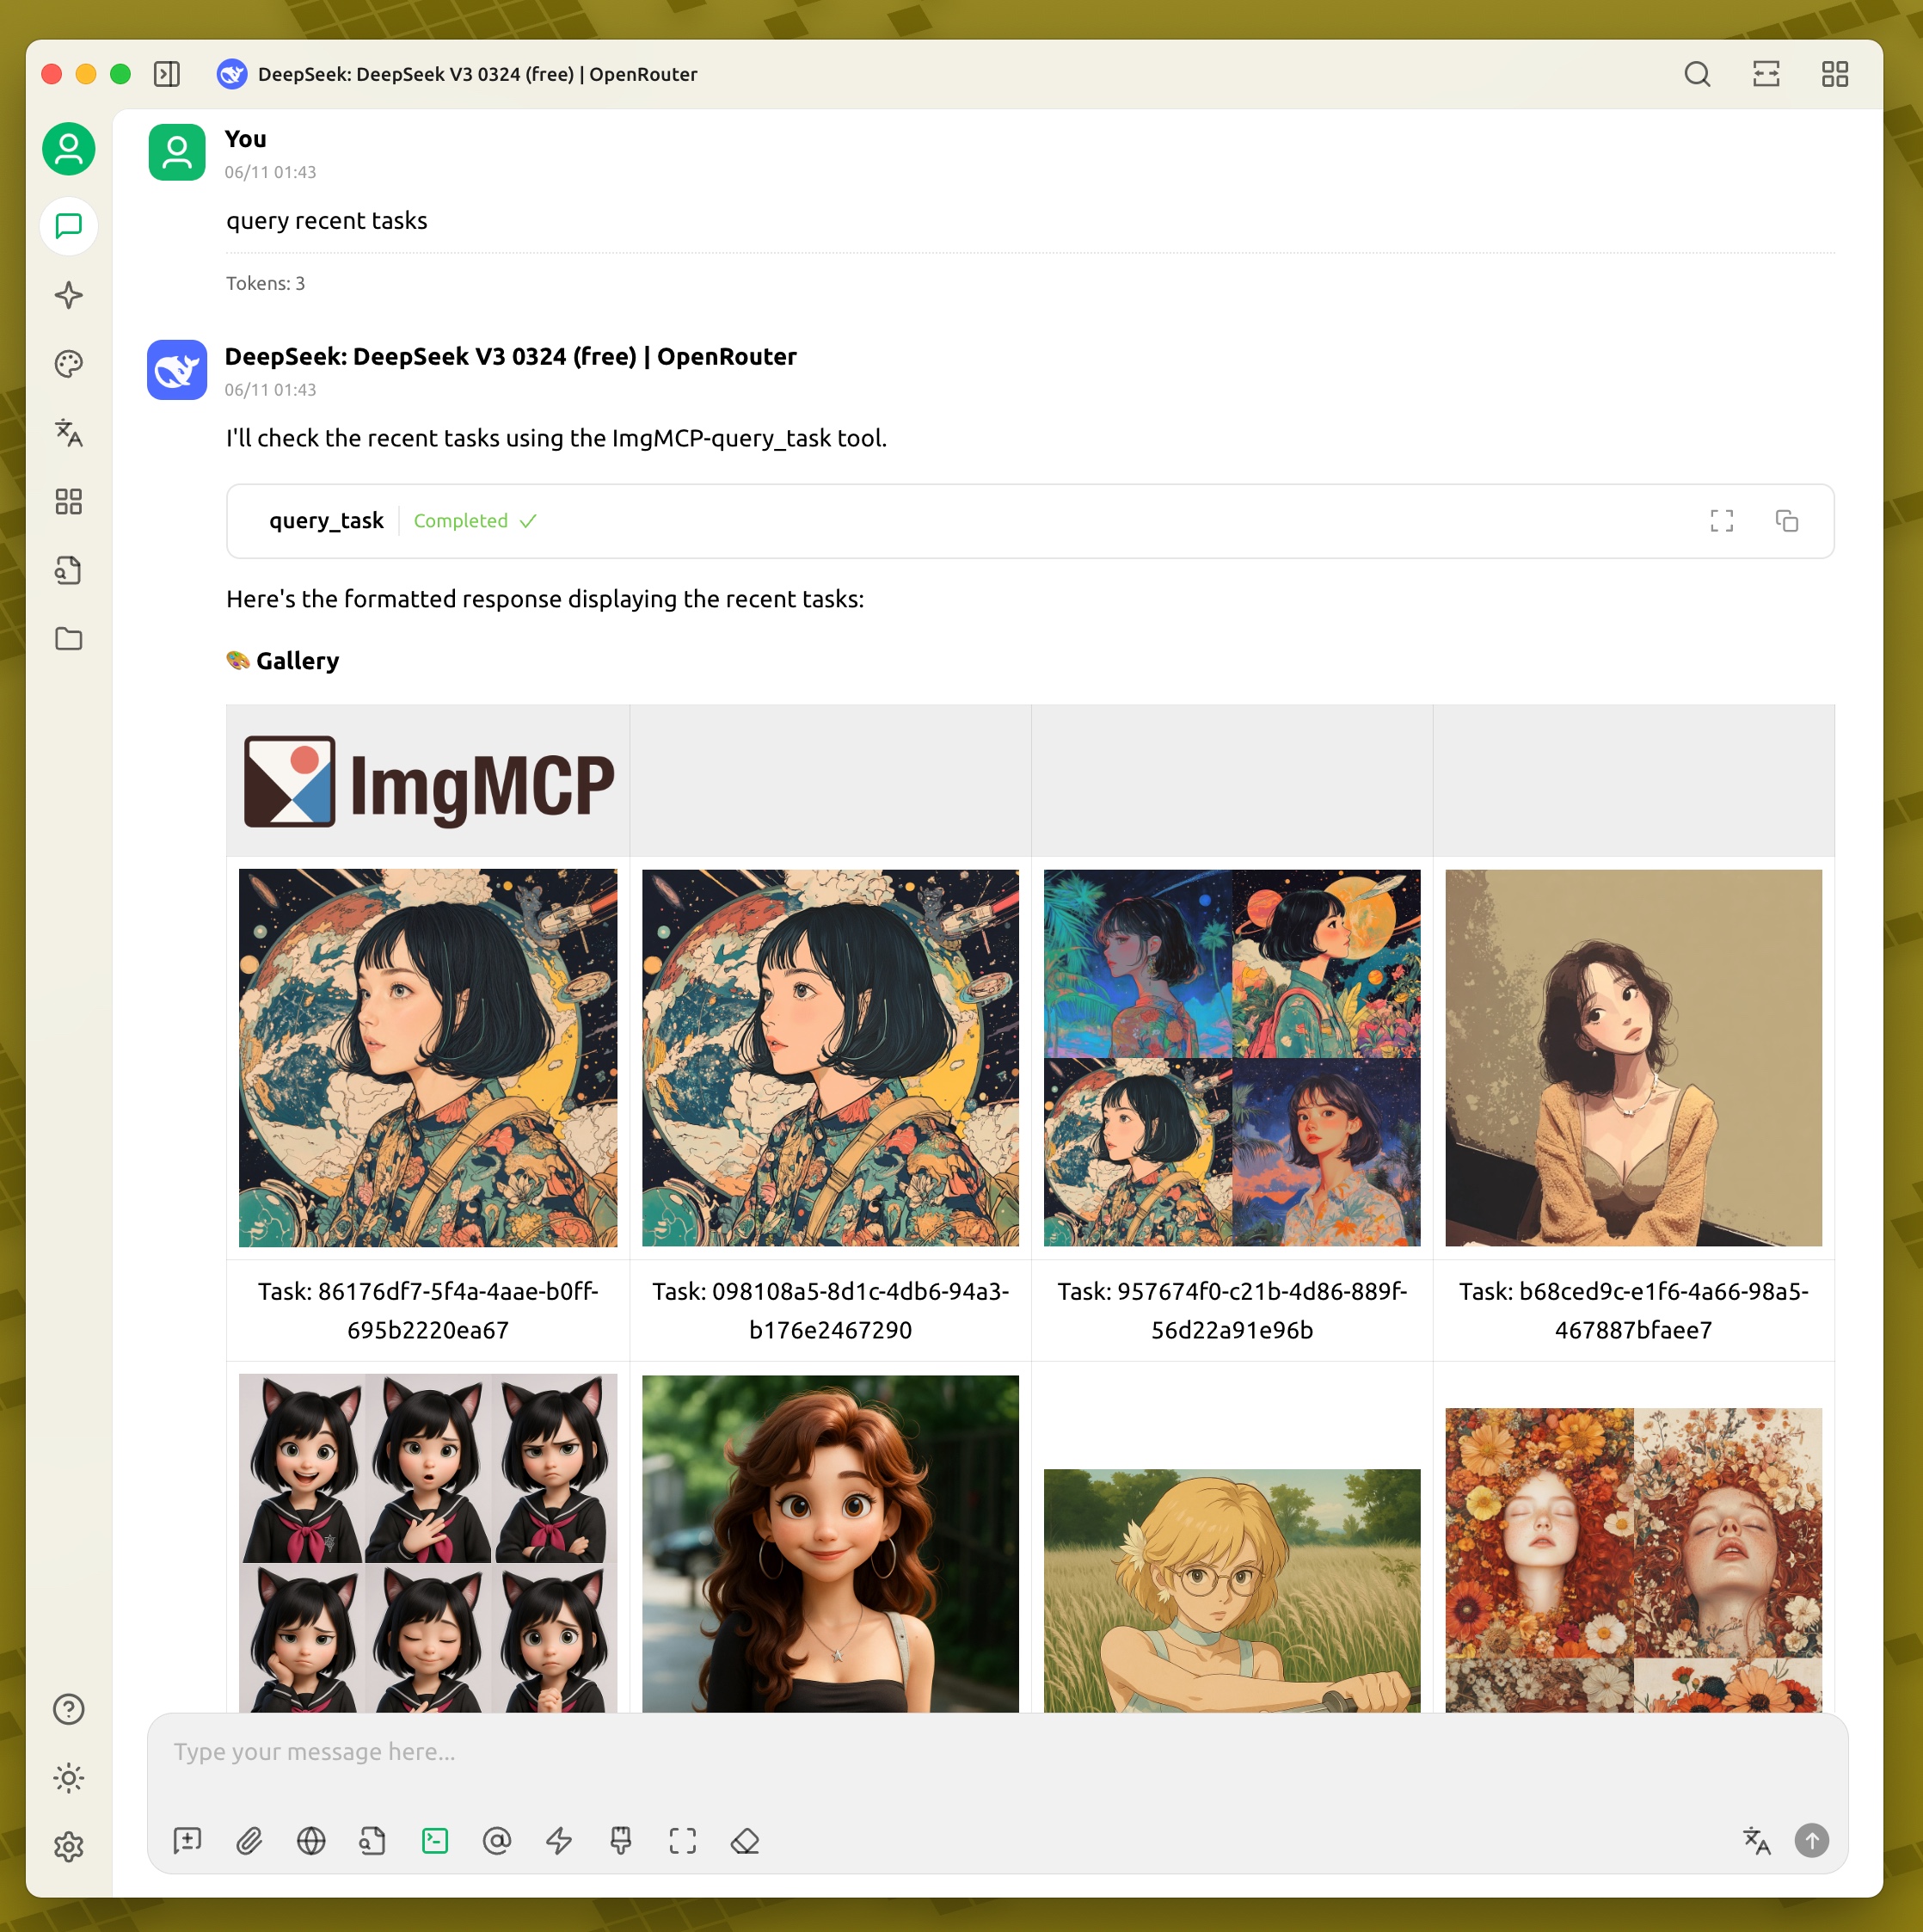
Task: Click the @ mention models icon
Action: 497,1841
